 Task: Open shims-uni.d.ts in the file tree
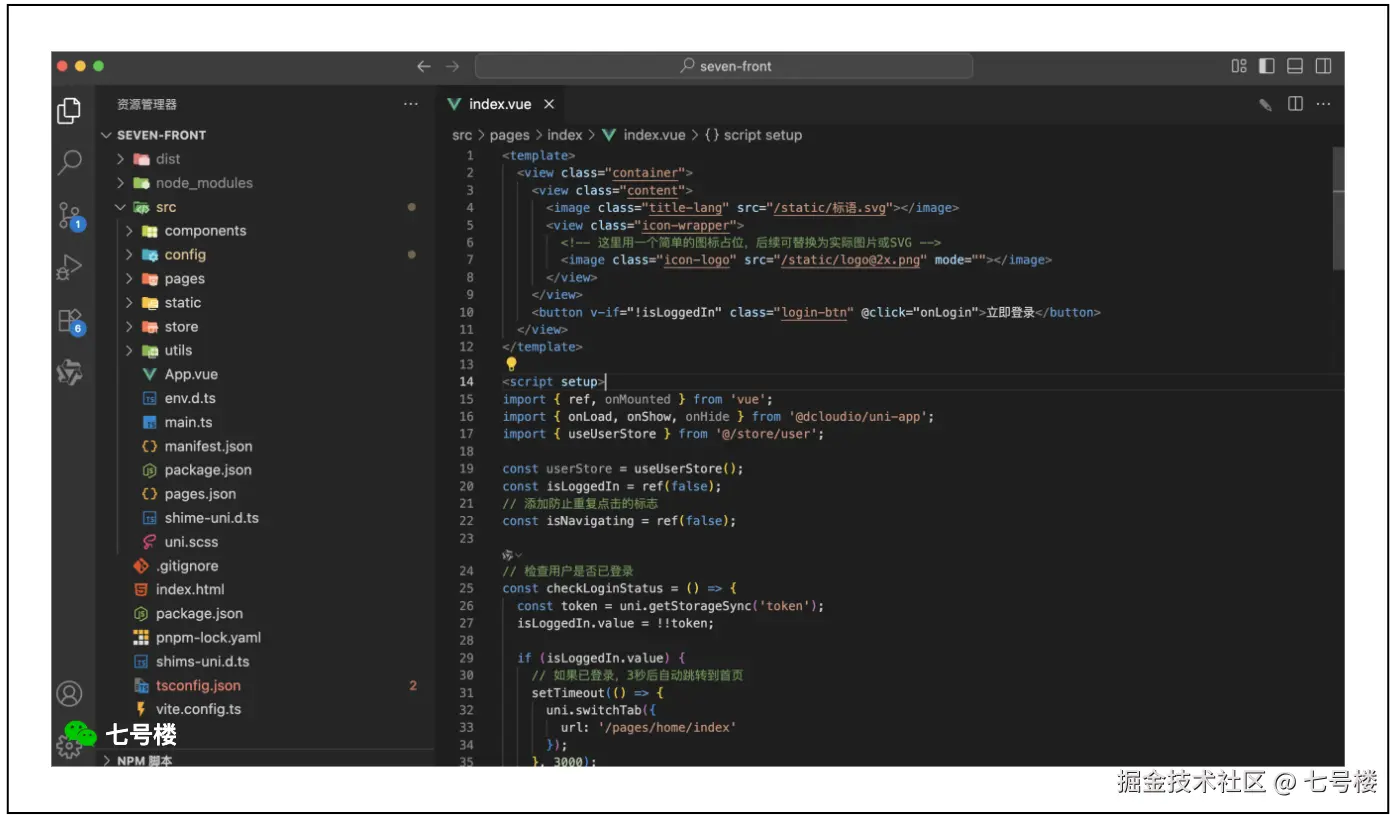click(202, 662)
